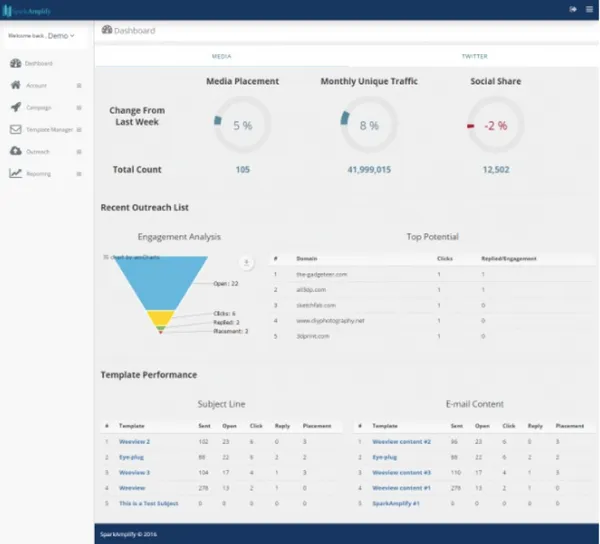This screenshot has height=544, width=600.
Task: Click the blue Open segment of the funnel
Action: (x=161, y=279)
